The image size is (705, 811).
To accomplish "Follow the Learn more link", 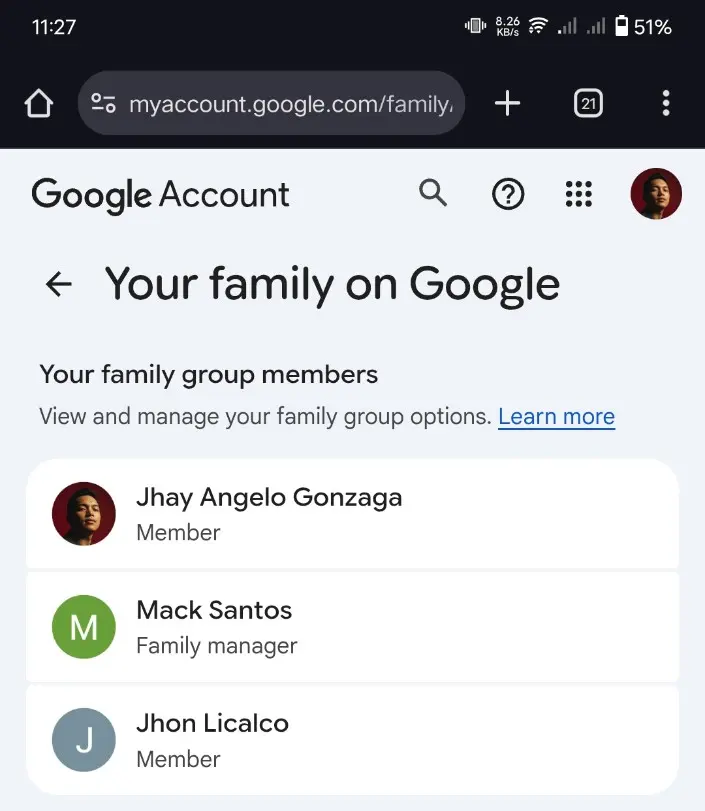I will (x=557, y=416).
